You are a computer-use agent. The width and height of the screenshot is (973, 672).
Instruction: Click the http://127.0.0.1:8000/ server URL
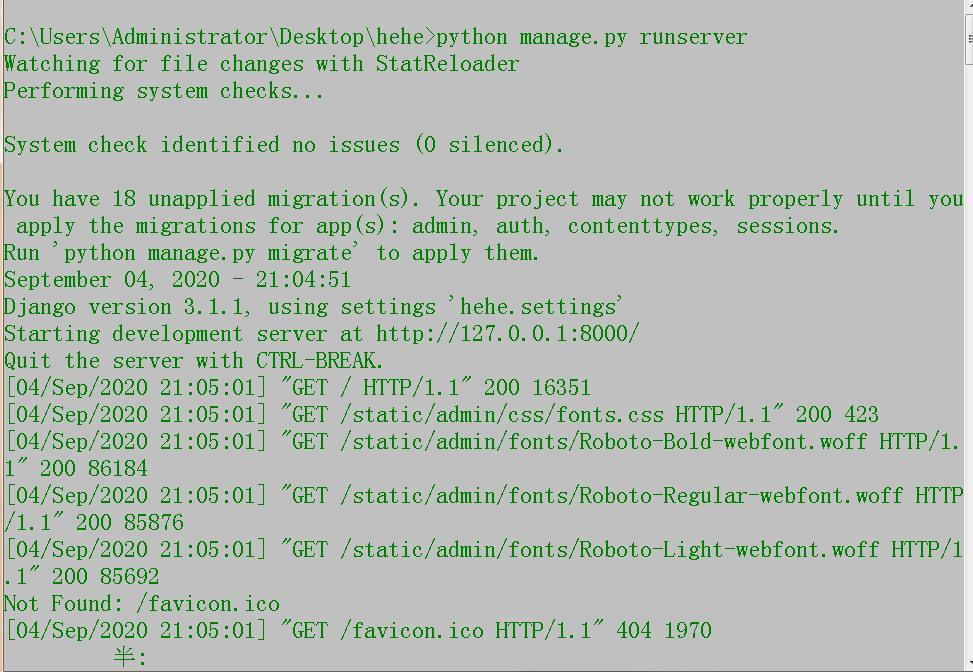coord(507,334)
